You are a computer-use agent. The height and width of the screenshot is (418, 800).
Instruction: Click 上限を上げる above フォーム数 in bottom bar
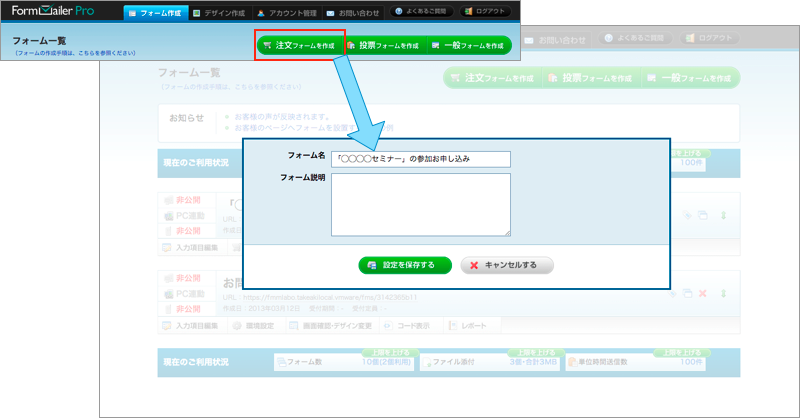pos(390,353)
